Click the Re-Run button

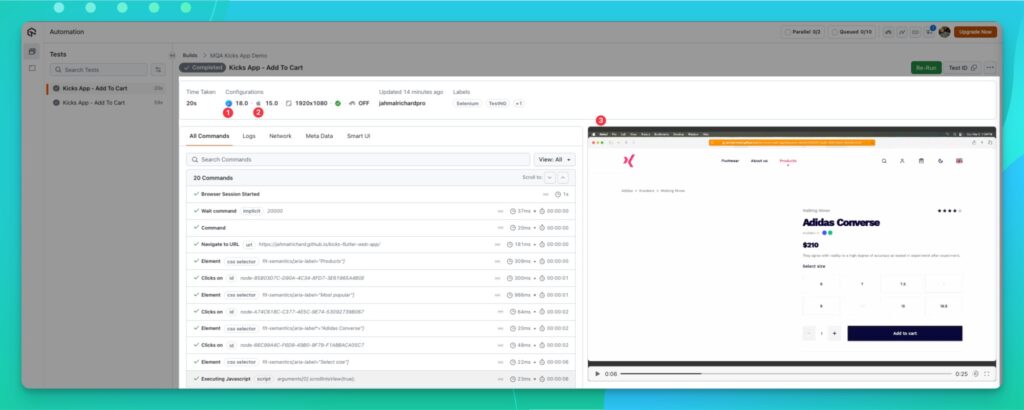tap(924, 67)
